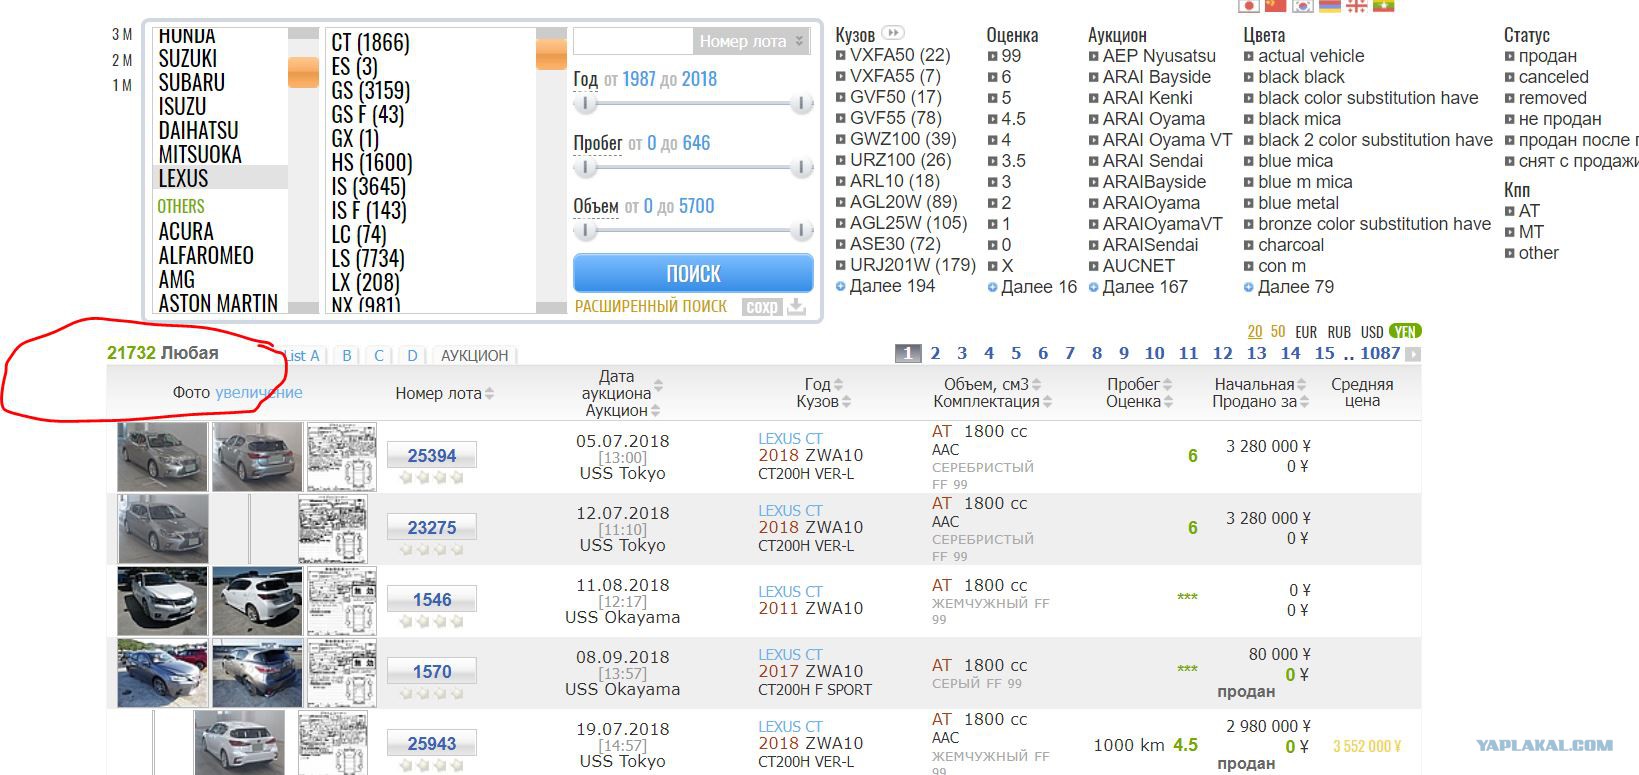This screenshot has height=775, width=1639.
Task: Switch currency to EUR
Action: [1306, 332]
